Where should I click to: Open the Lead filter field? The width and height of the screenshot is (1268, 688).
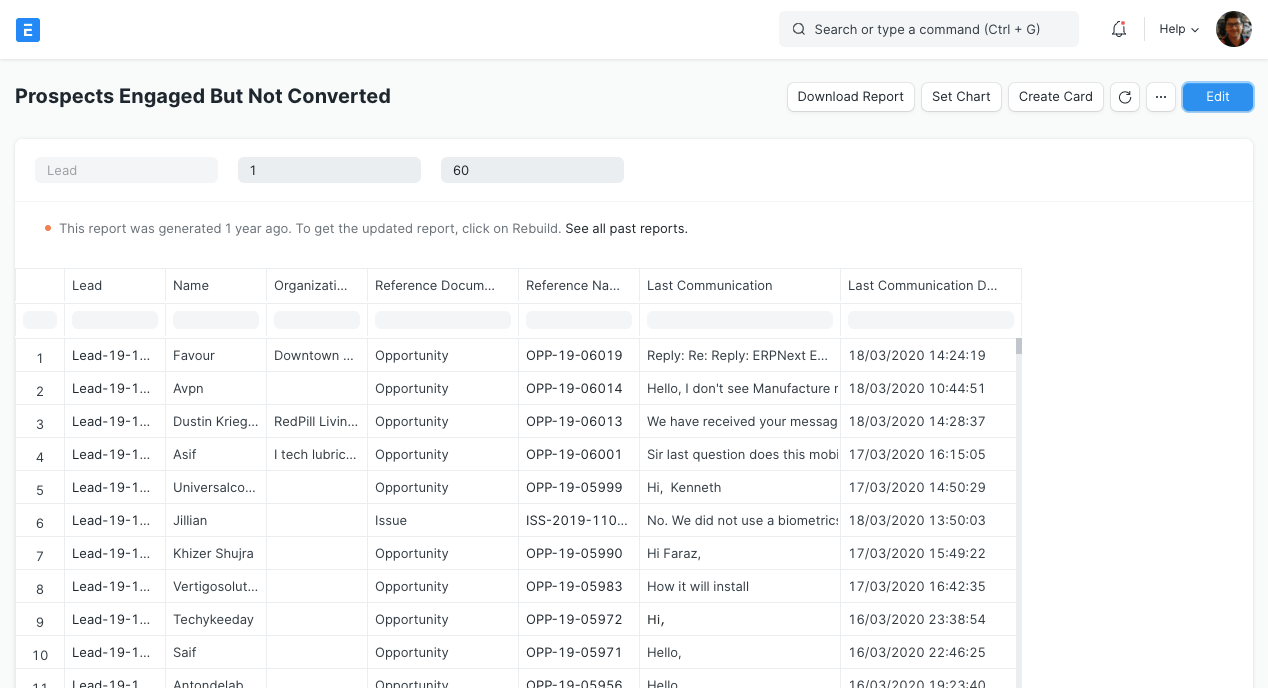[126, 169]
